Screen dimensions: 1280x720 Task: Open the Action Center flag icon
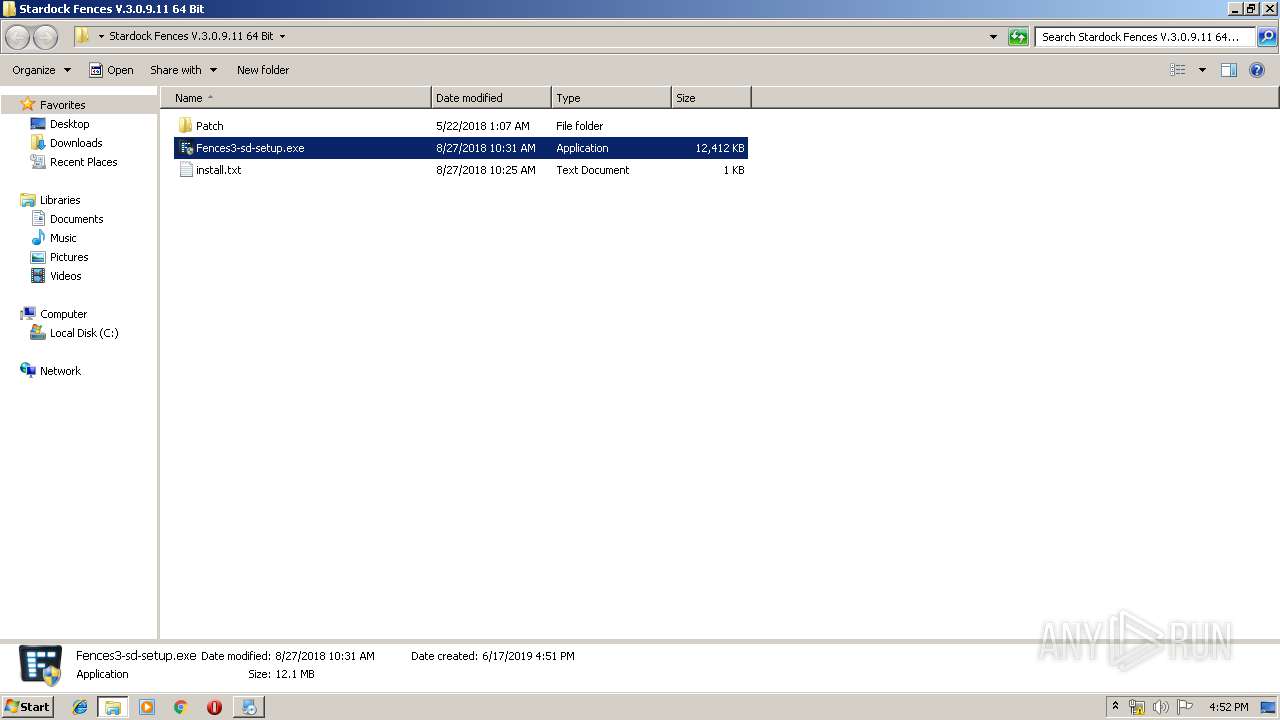[x=1185, y=707]
